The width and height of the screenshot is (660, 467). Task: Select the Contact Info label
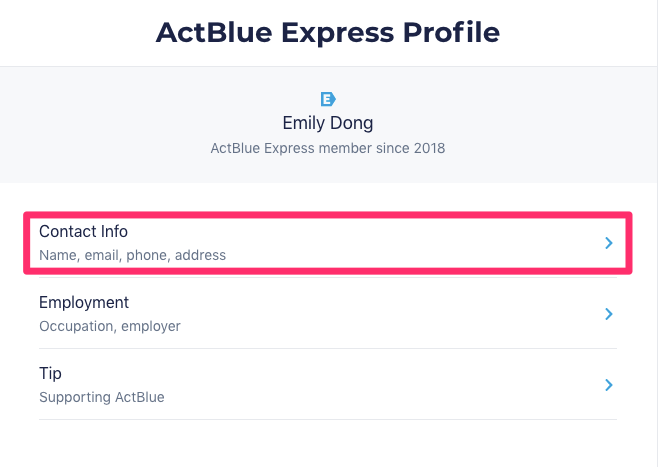(x=83, y=231)
